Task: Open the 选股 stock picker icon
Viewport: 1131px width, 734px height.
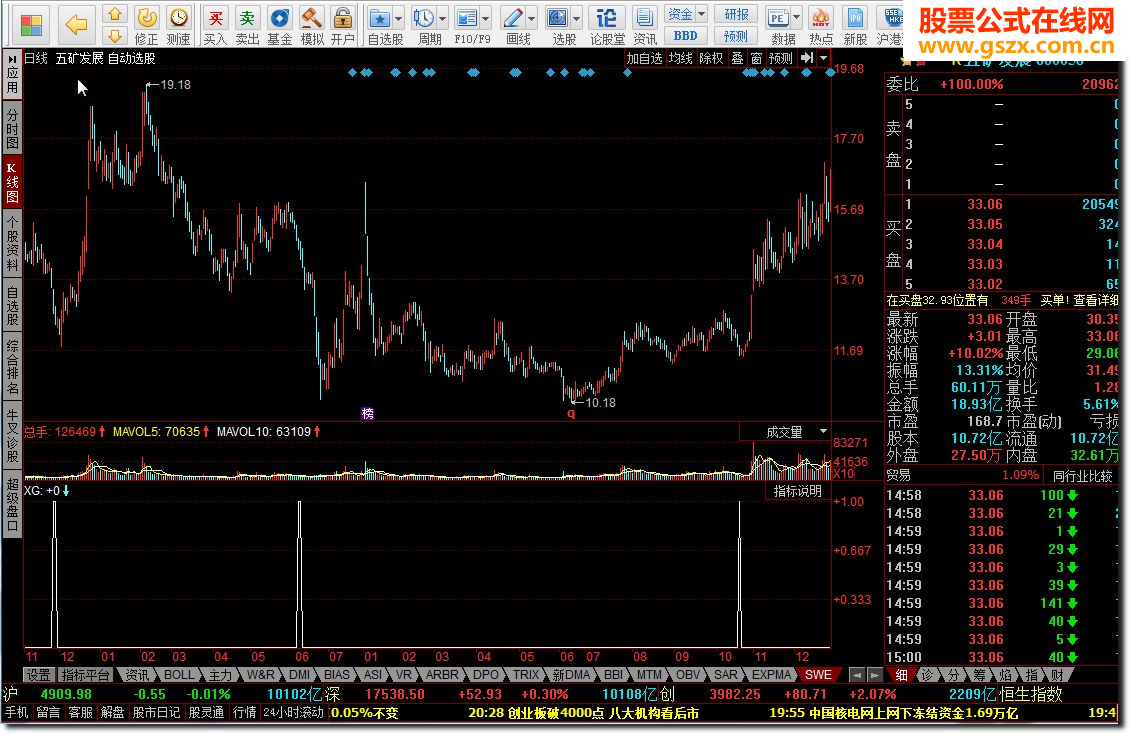Action: (557, 17)
